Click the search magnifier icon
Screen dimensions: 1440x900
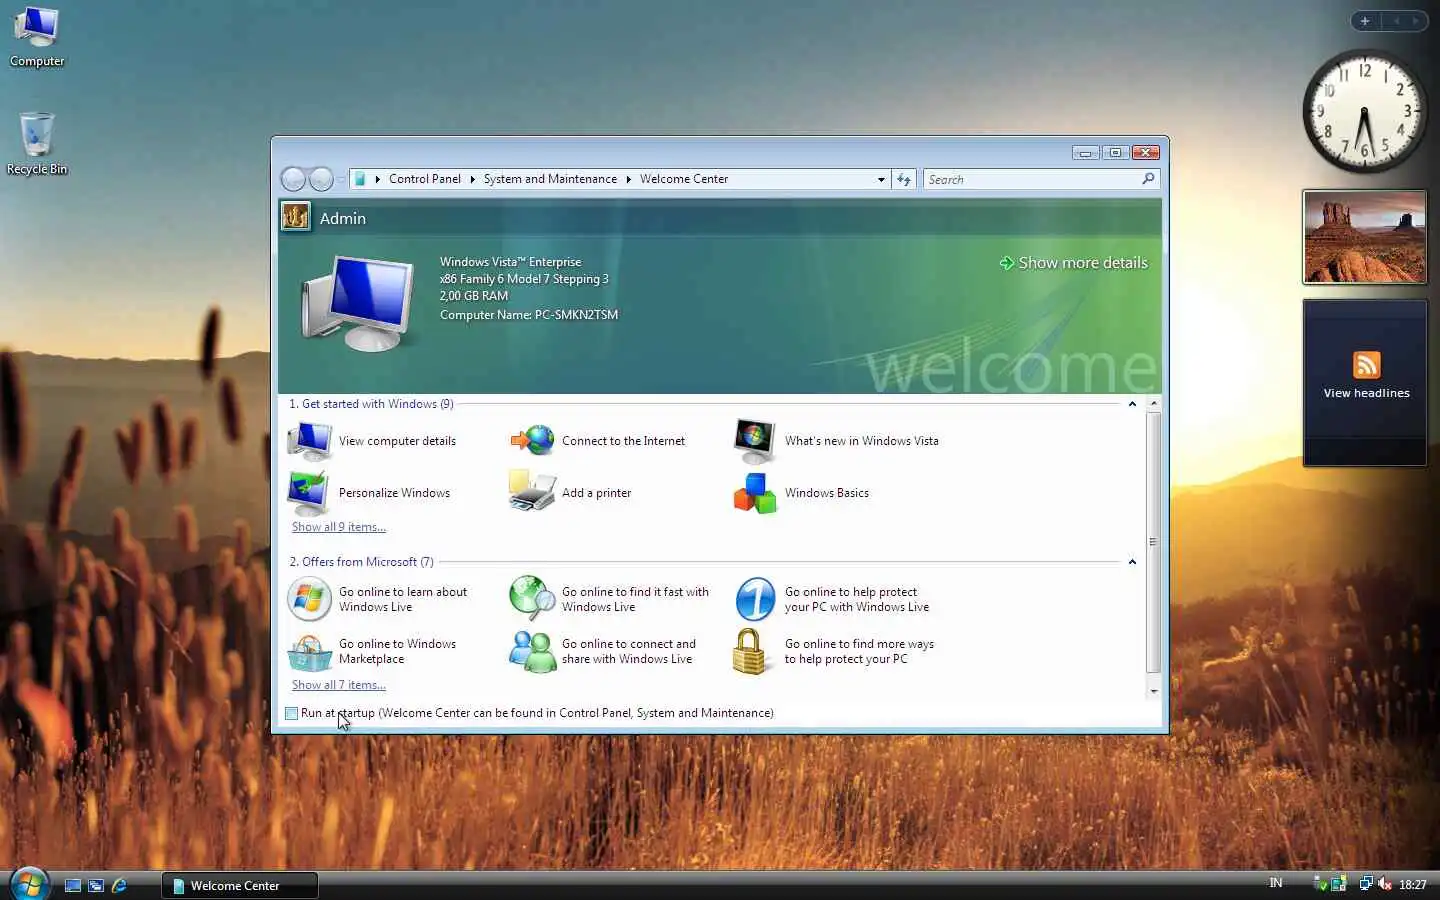1148,179
